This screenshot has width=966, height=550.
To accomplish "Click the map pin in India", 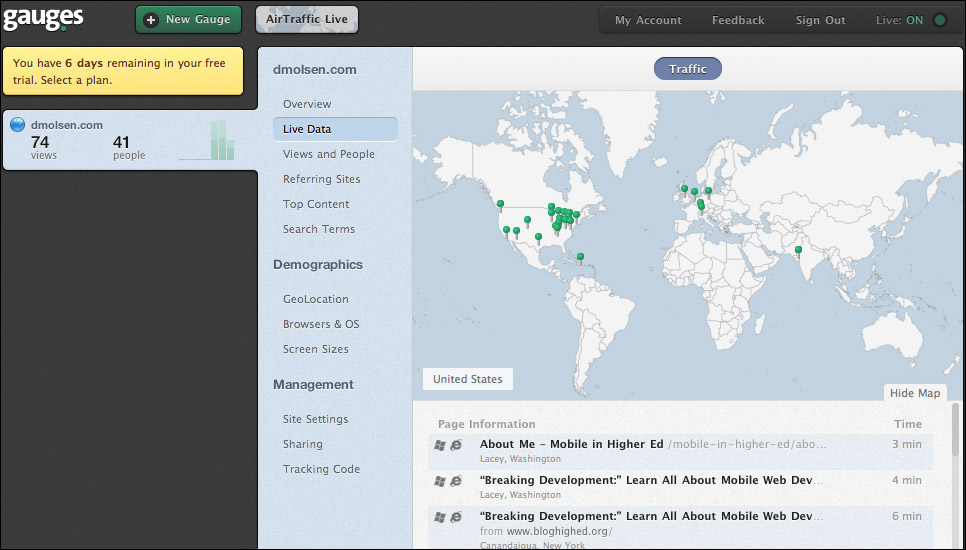I will [798, 251].
